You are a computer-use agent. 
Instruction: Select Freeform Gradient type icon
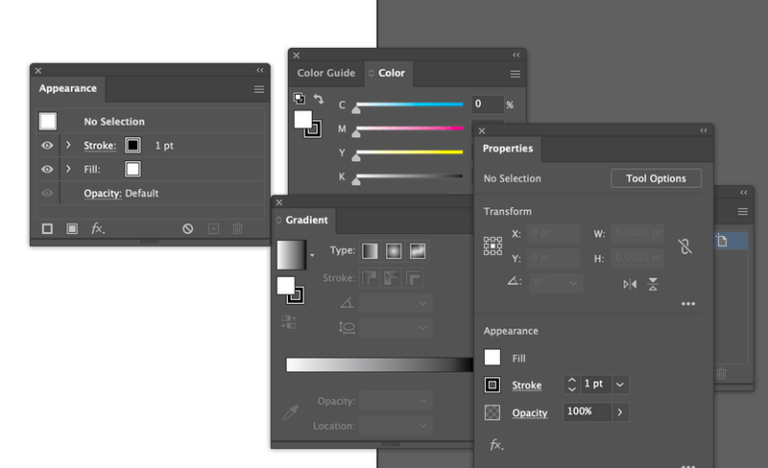[x=417, y=251]
